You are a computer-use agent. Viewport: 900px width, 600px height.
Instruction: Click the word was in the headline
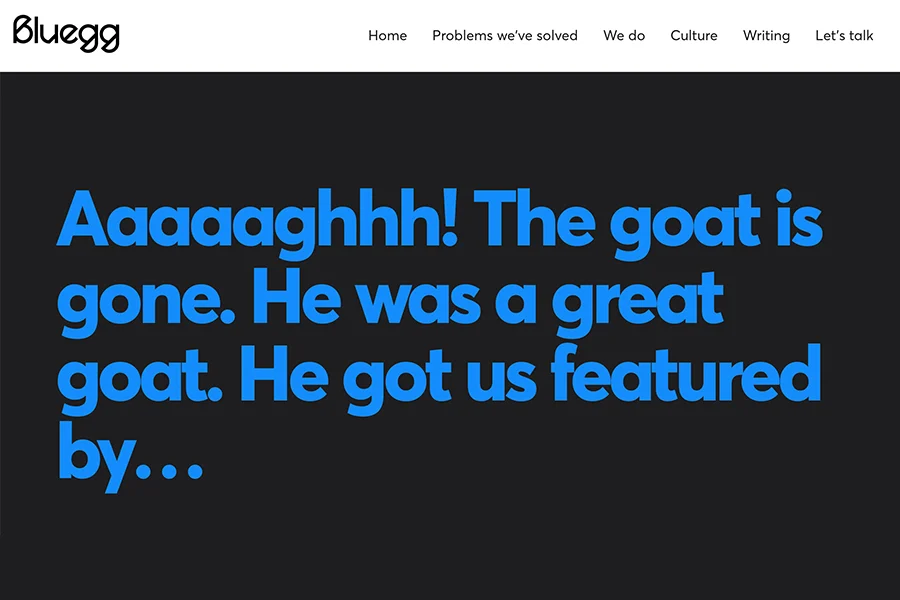click(417, 298)
